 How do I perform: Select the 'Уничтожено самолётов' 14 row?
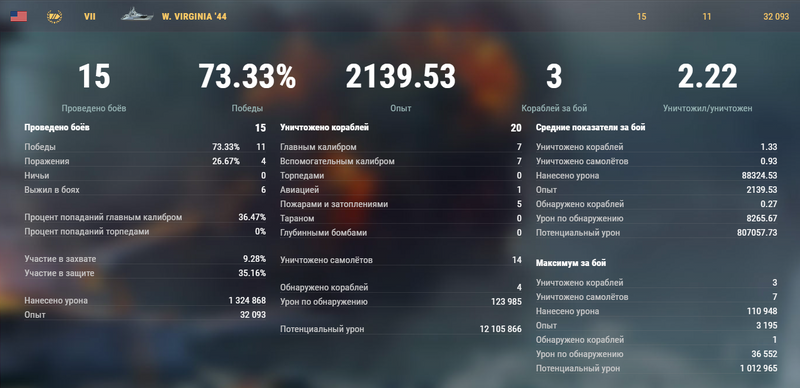[401, 260]
